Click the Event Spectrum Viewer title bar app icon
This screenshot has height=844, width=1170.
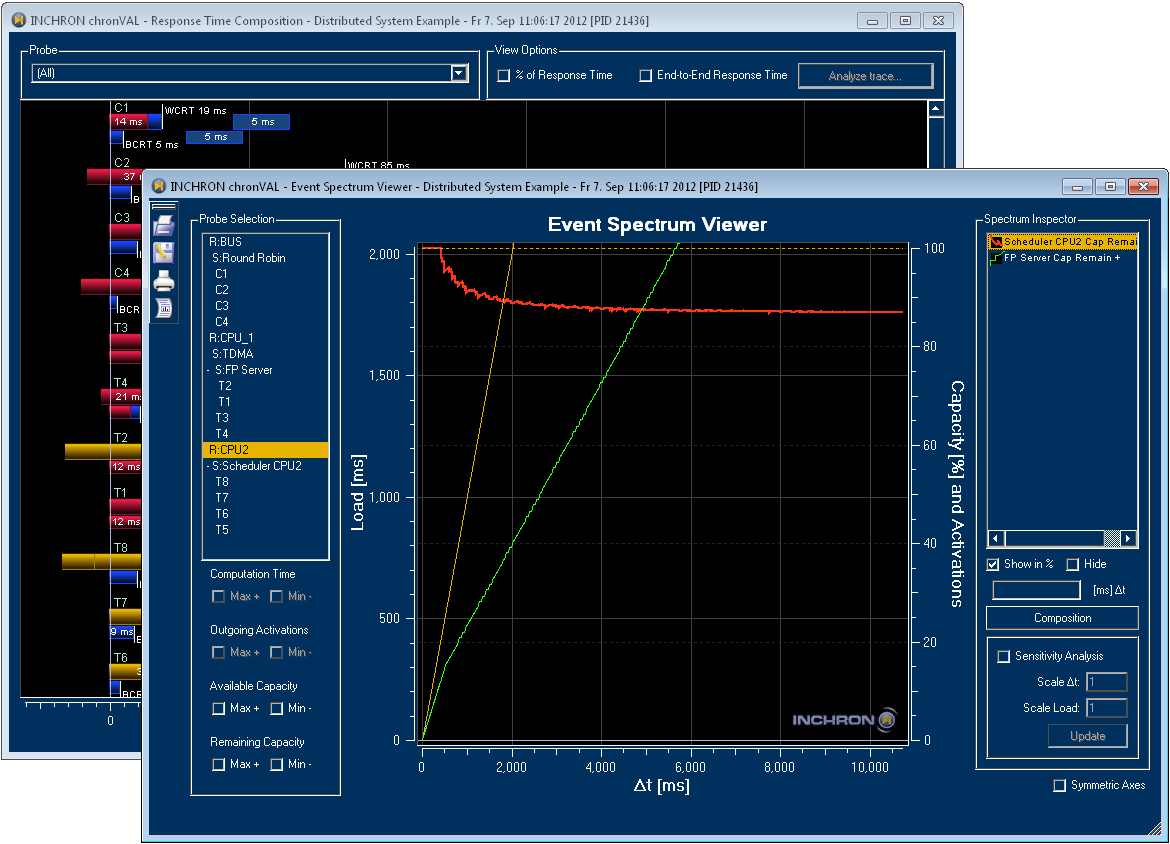tap(158, 187)
